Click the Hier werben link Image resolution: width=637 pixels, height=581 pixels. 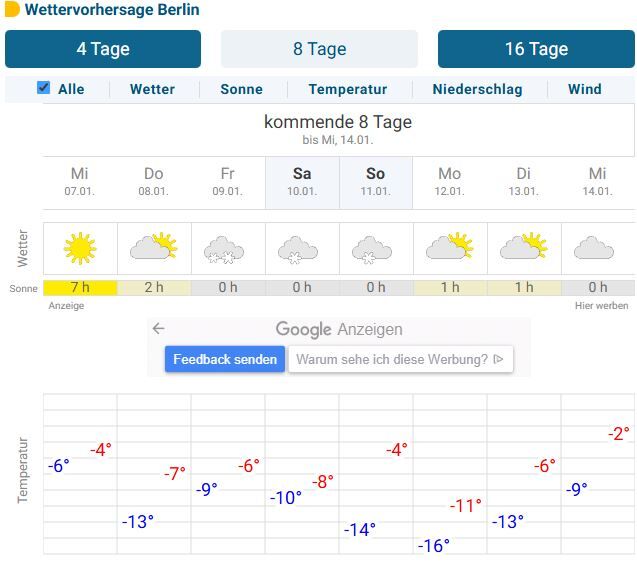point(602,306)
